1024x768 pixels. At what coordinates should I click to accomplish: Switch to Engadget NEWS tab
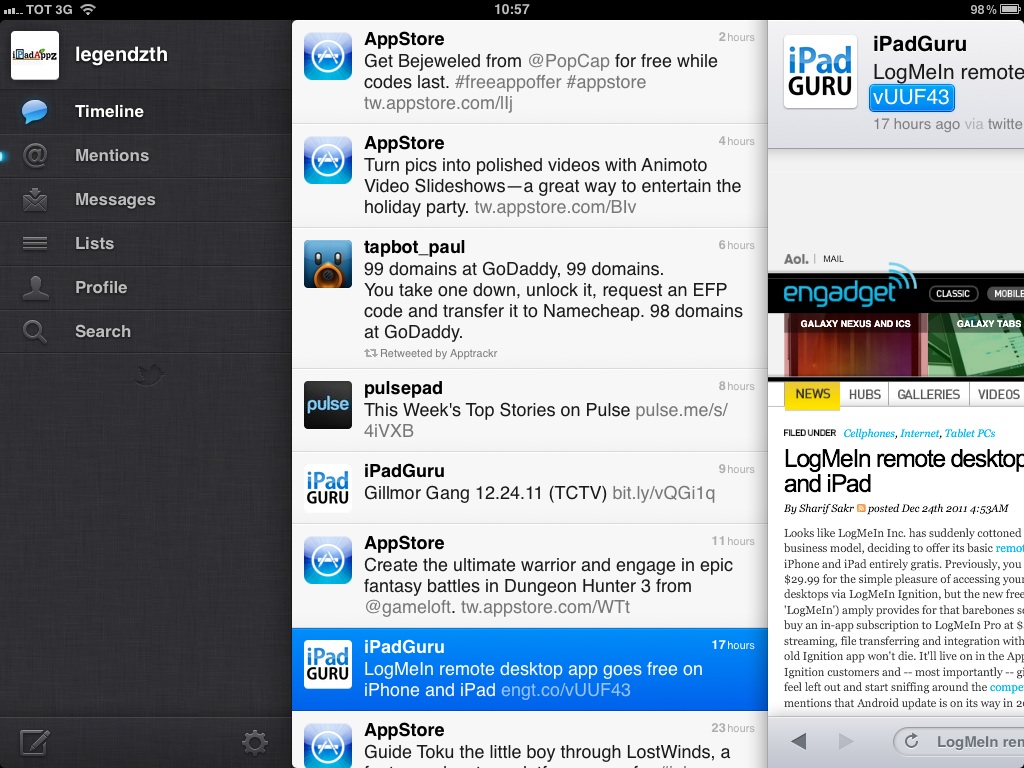click(812, 394)
